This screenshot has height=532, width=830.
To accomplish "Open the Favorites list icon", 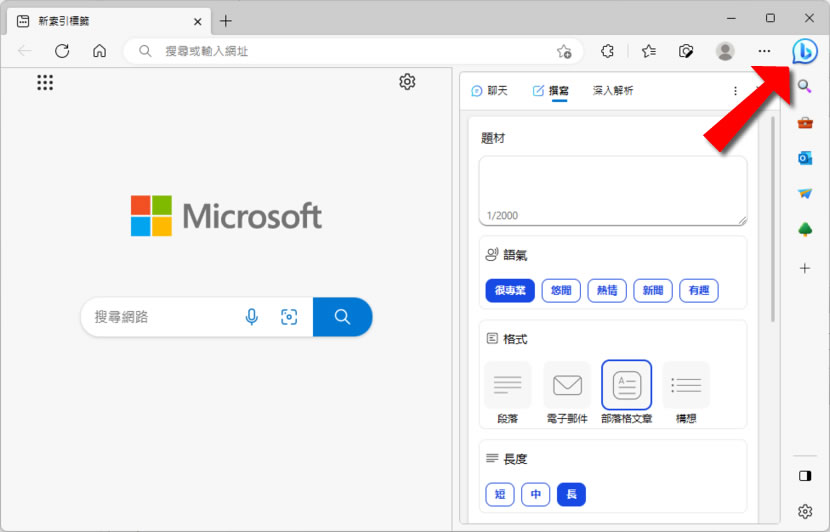I will tap(648, 51).
